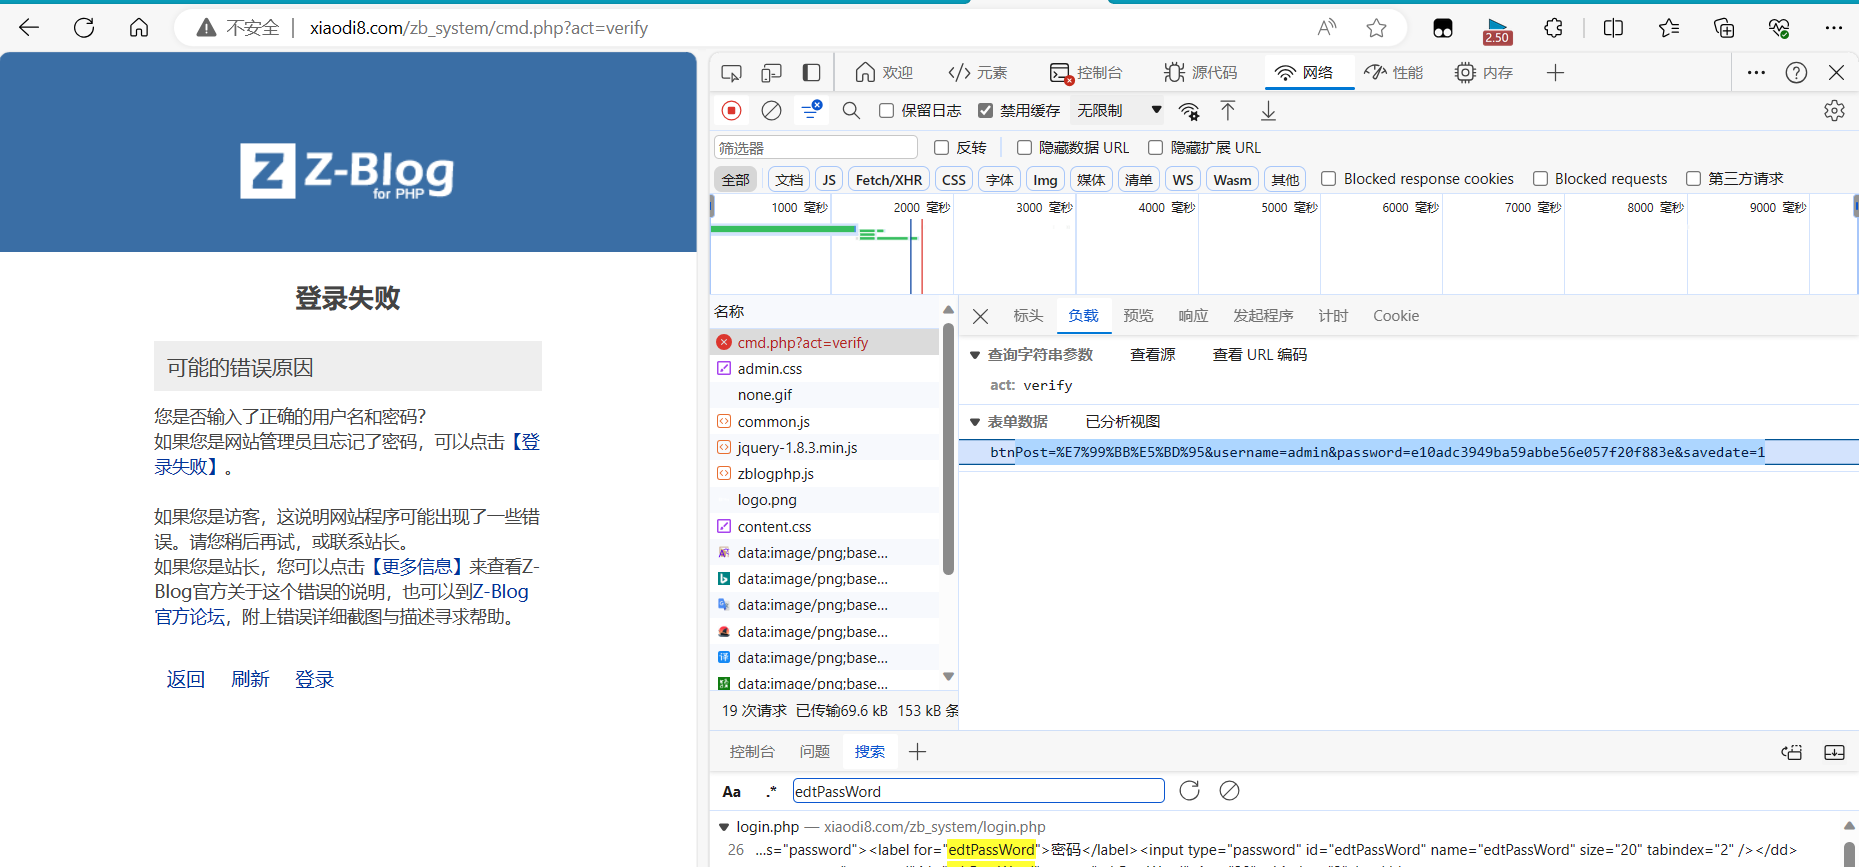This screenshot has width=1859, height=867.
Task: Open the browser home page icon
Action: tap(139, 28)
